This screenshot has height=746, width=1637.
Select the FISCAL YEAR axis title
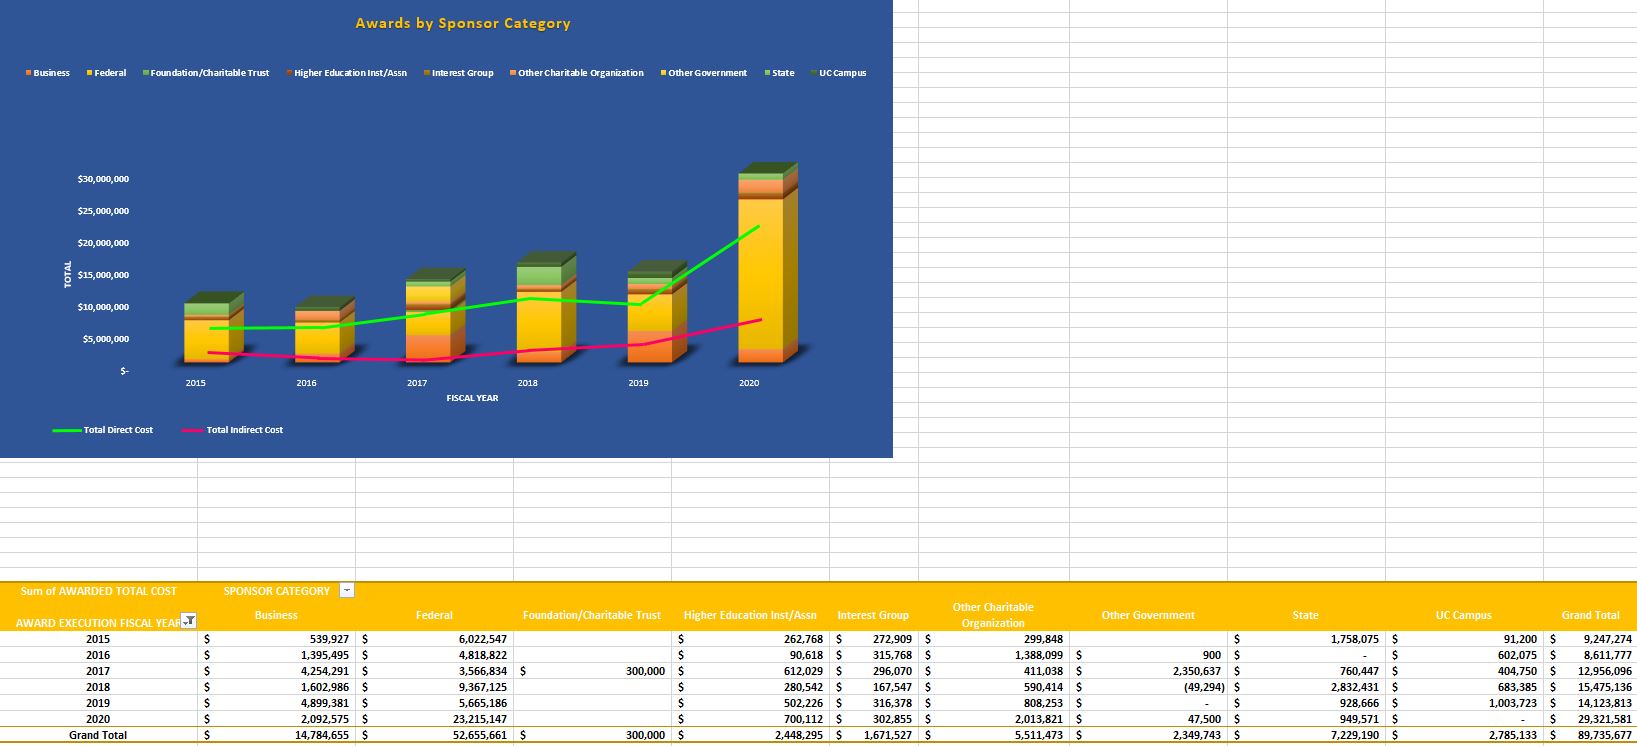coord(472,398)
